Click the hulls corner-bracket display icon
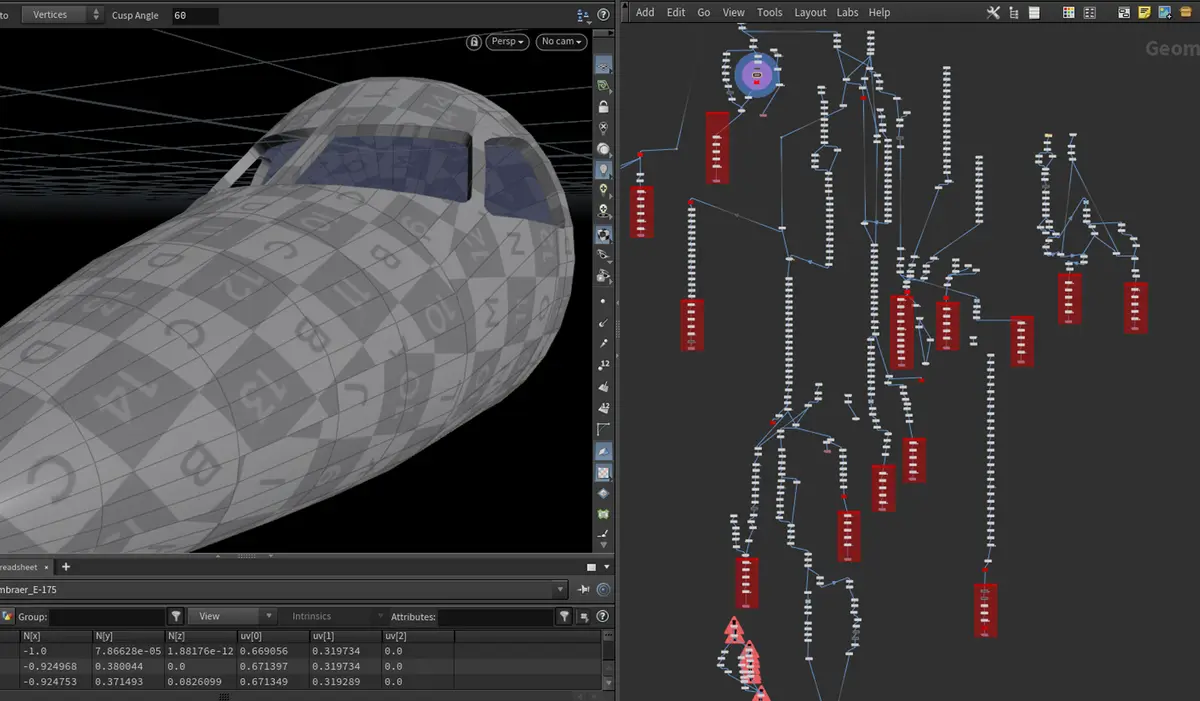 [604, 429]
